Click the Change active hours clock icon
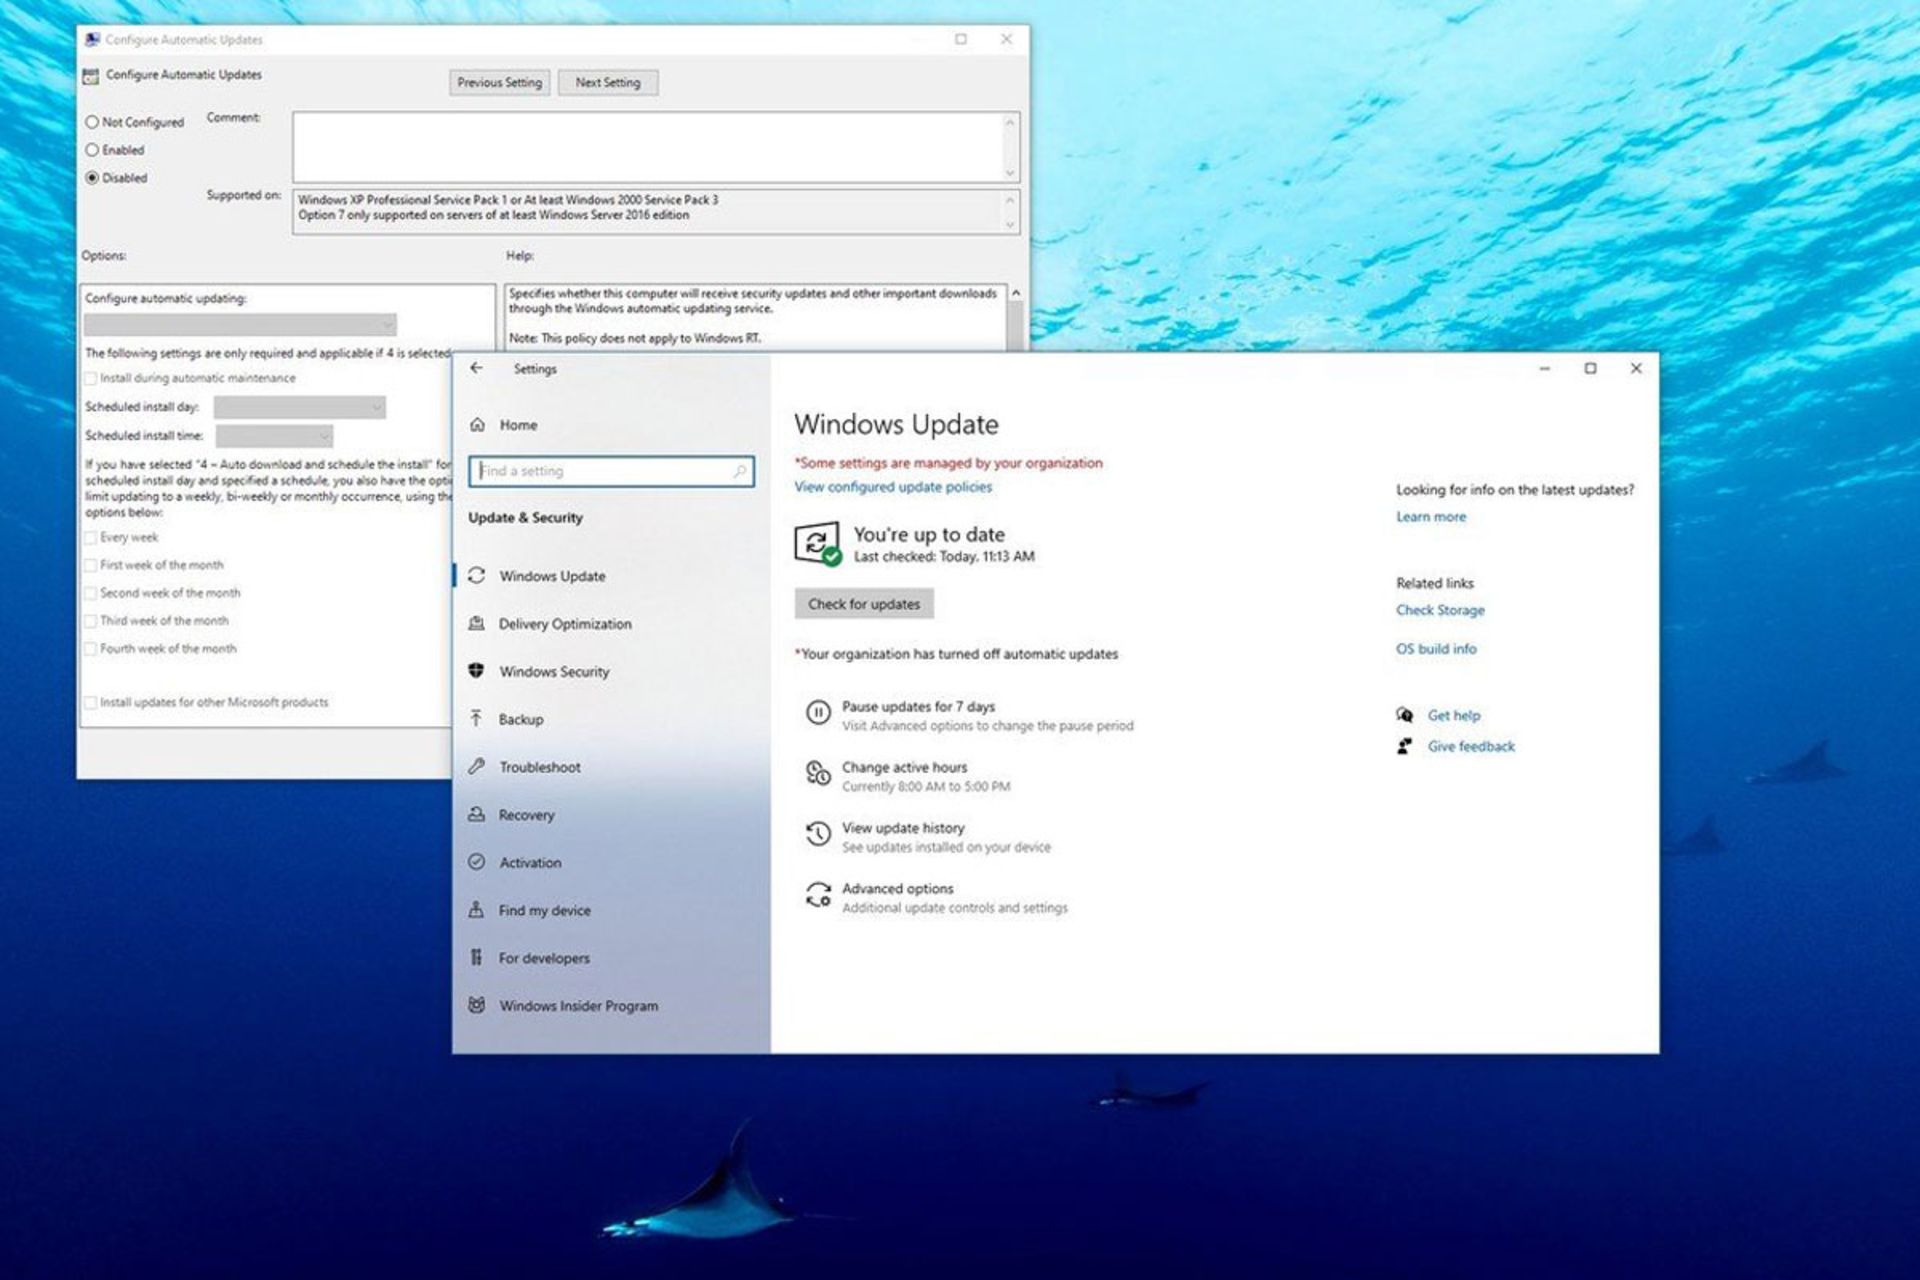This screenshot has height=1280, width=1920. point(818,774)
